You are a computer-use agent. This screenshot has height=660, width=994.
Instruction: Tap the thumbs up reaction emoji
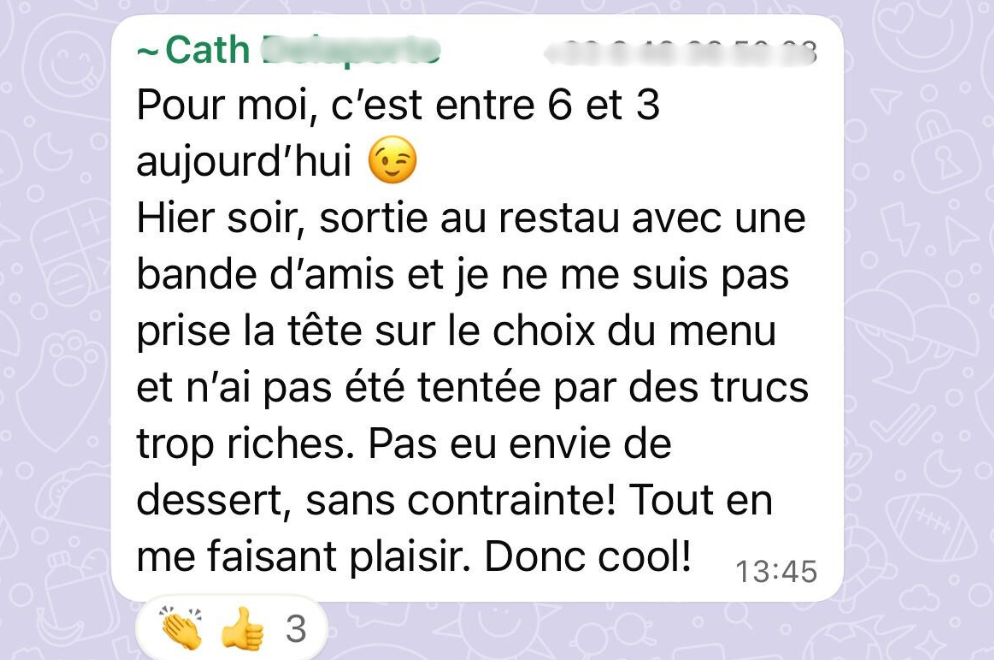pyautogui.click(x=242, y=628)
